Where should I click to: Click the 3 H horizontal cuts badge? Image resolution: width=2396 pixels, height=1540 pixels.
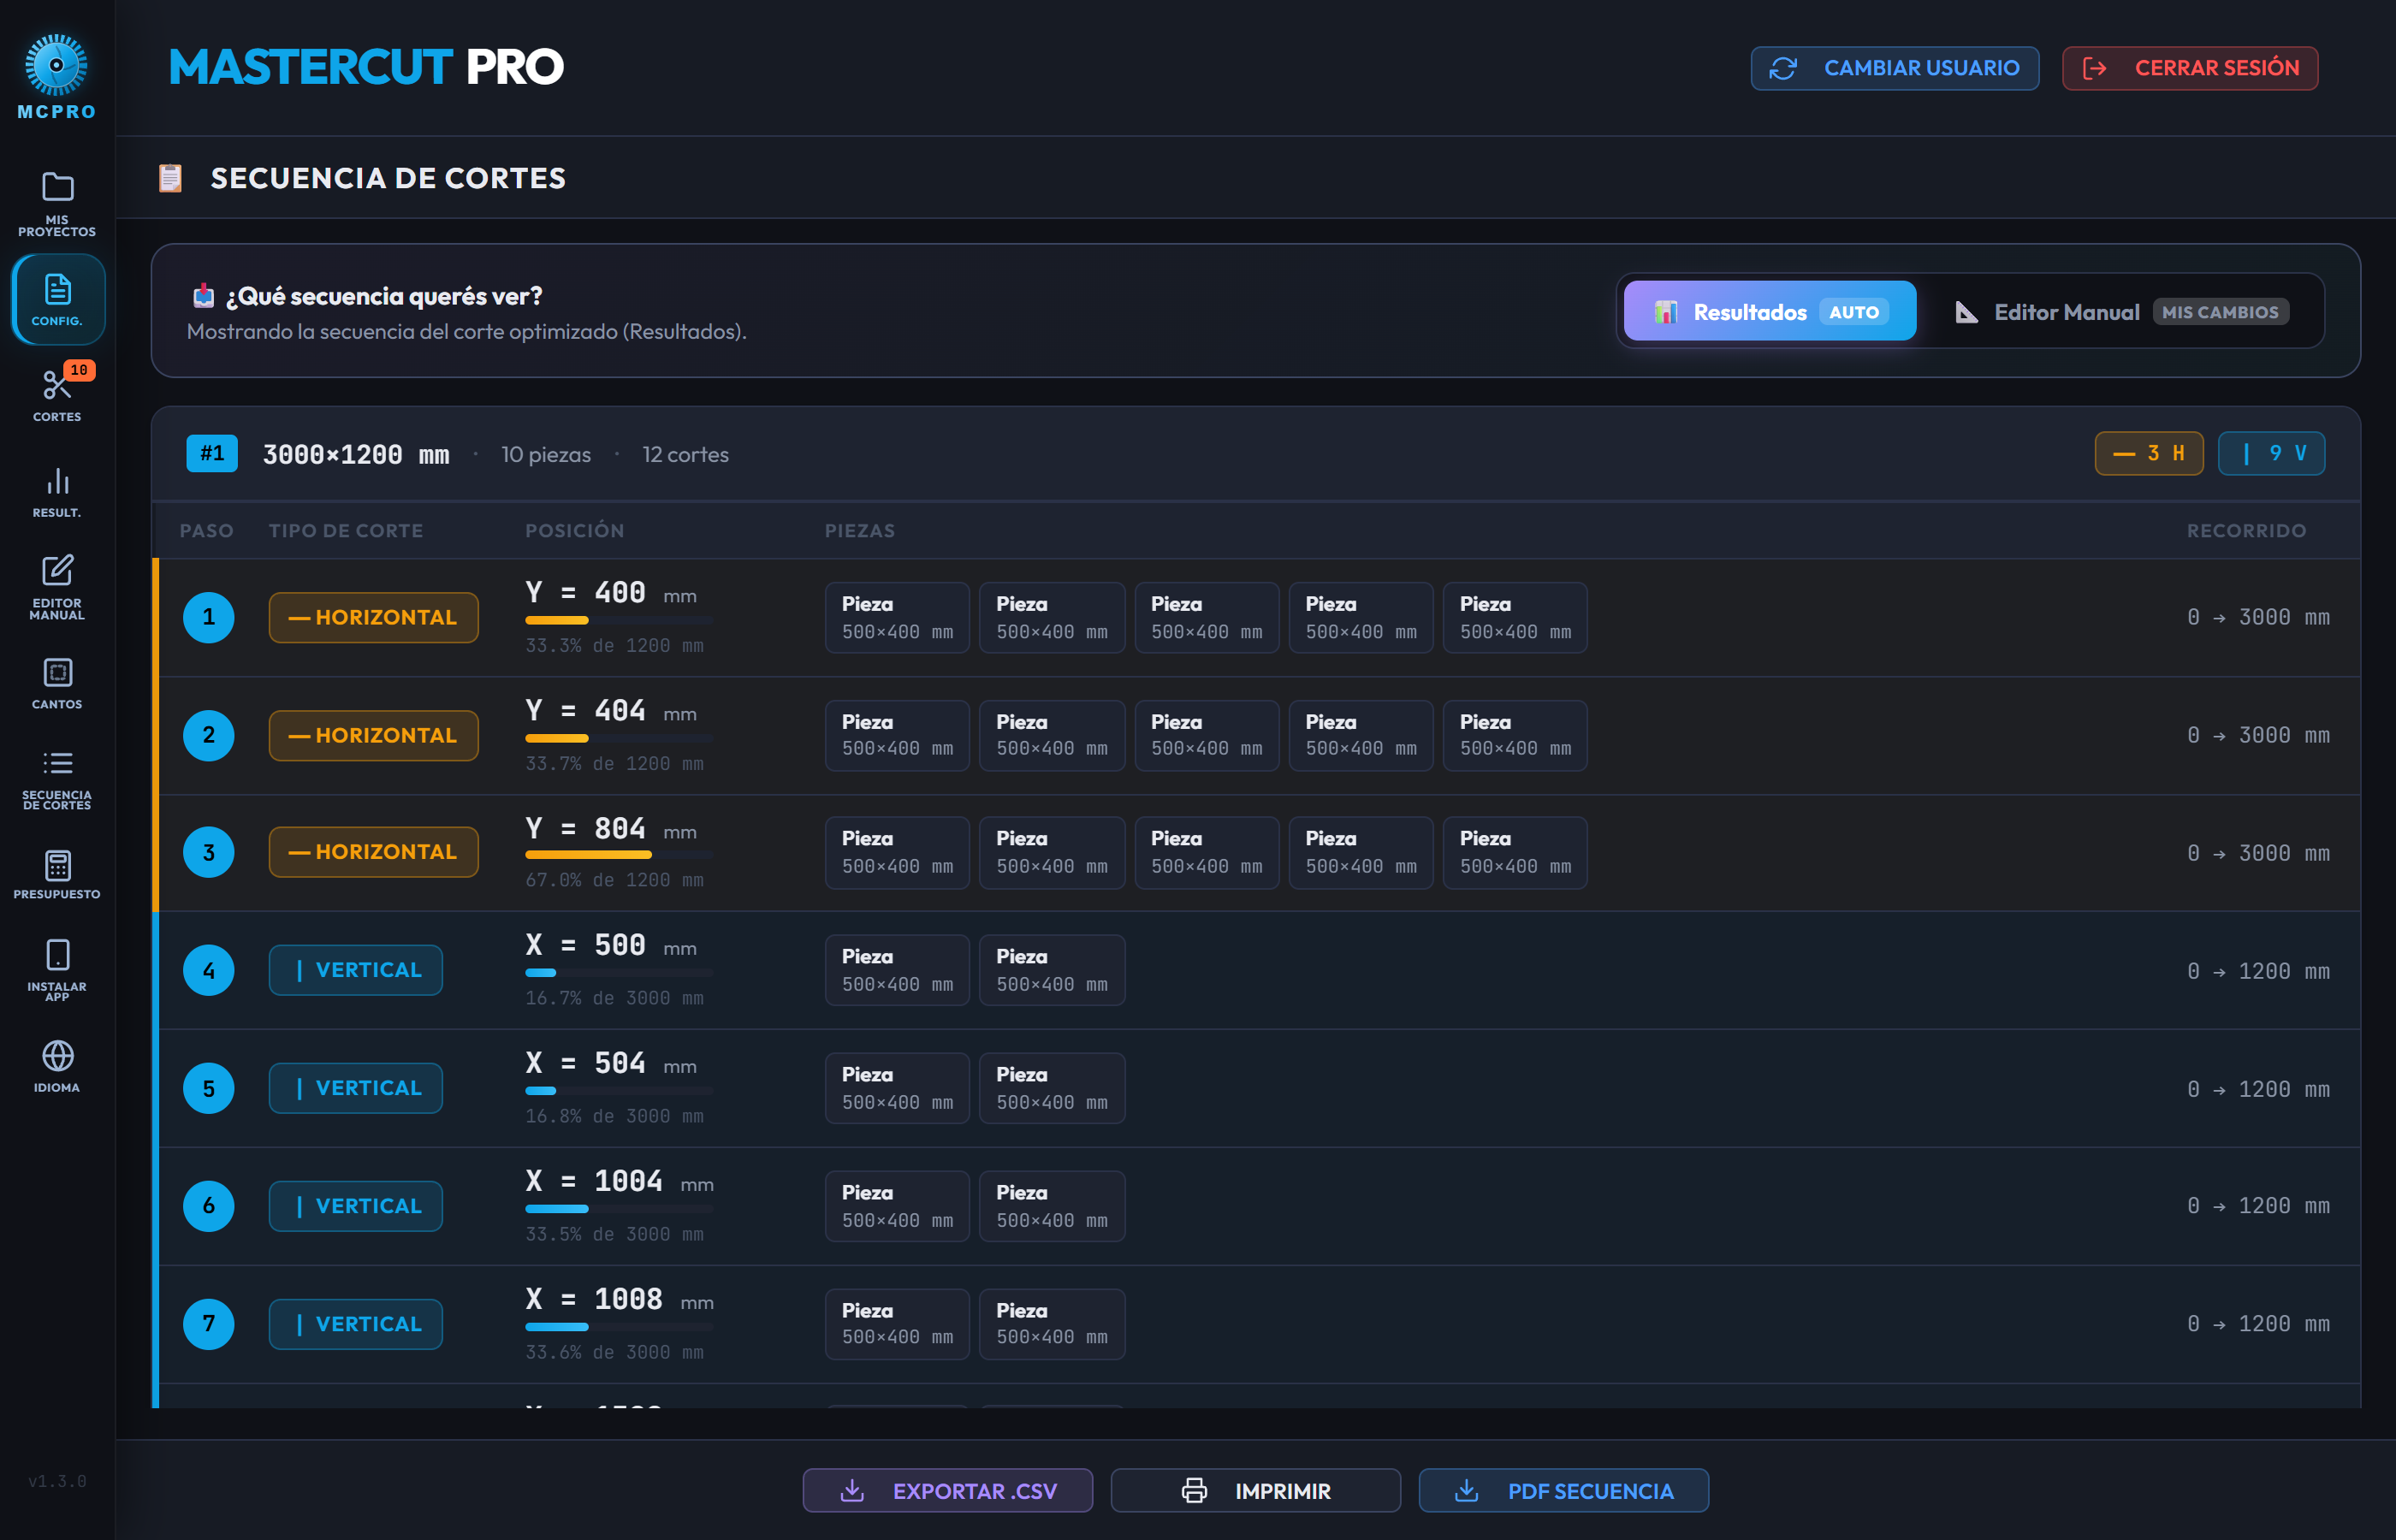[x=2149, y=454]
